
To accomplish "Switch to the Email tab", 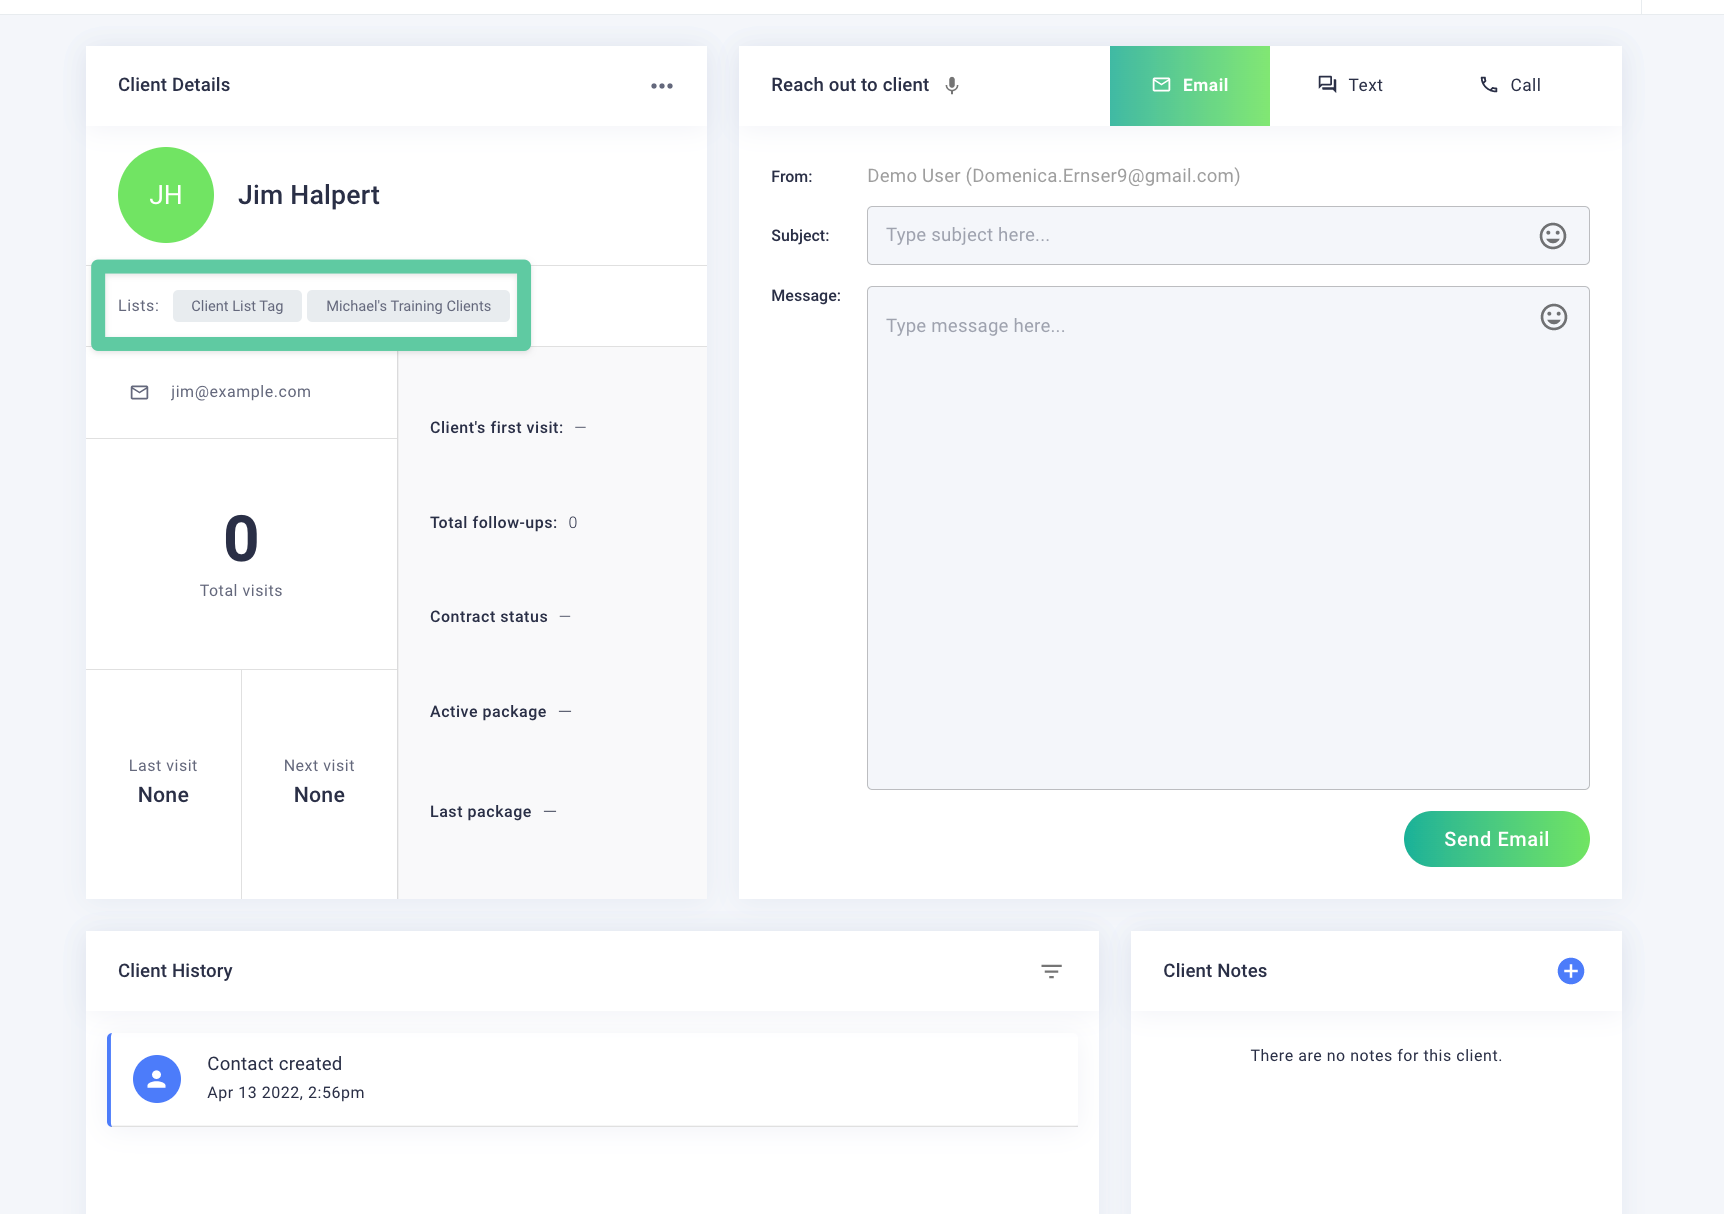I will coord(1190,86).
